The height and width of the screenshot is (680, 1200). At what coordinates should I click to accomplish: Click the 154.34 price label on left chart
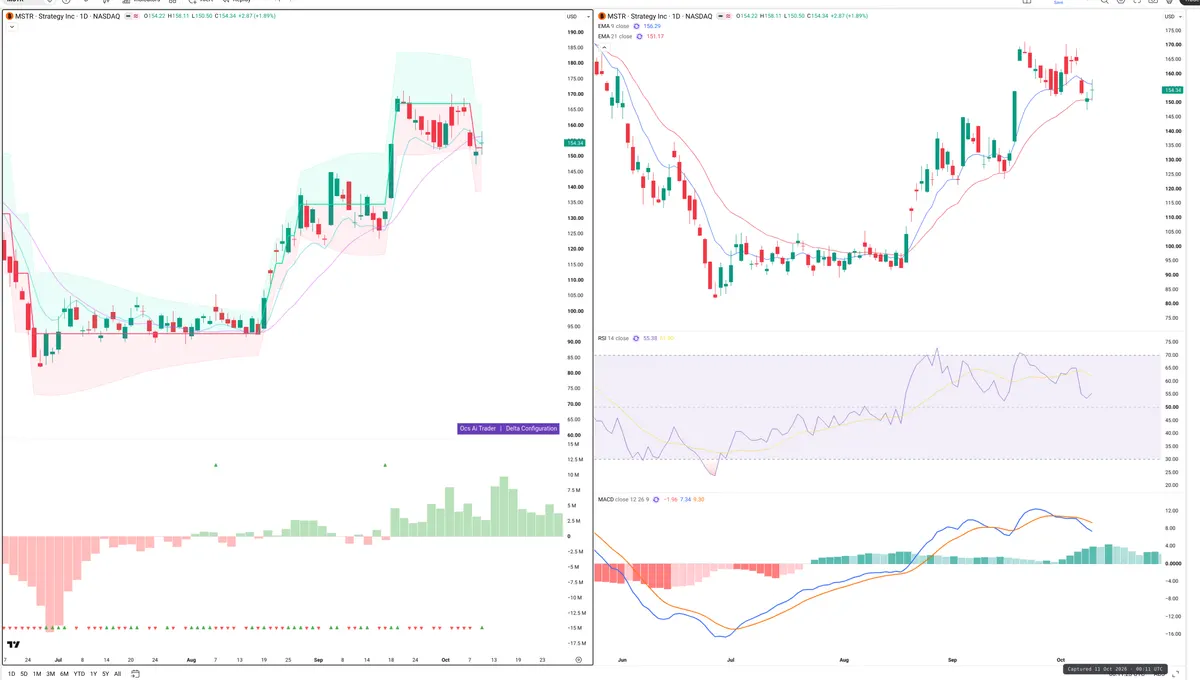[575, 143]
